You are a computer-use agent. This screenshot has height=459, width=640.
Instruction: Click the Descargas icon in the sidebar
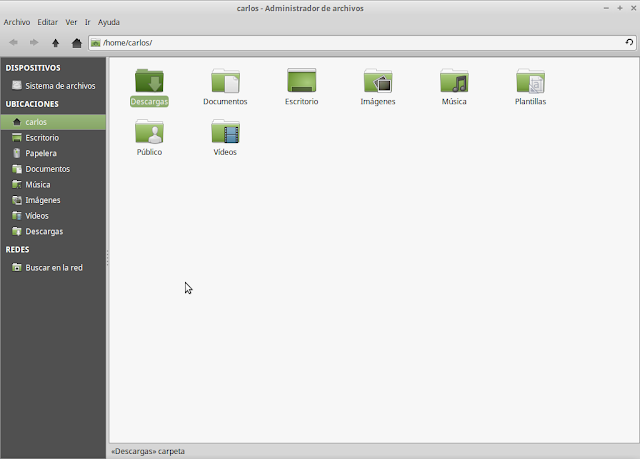coord(17,231)
